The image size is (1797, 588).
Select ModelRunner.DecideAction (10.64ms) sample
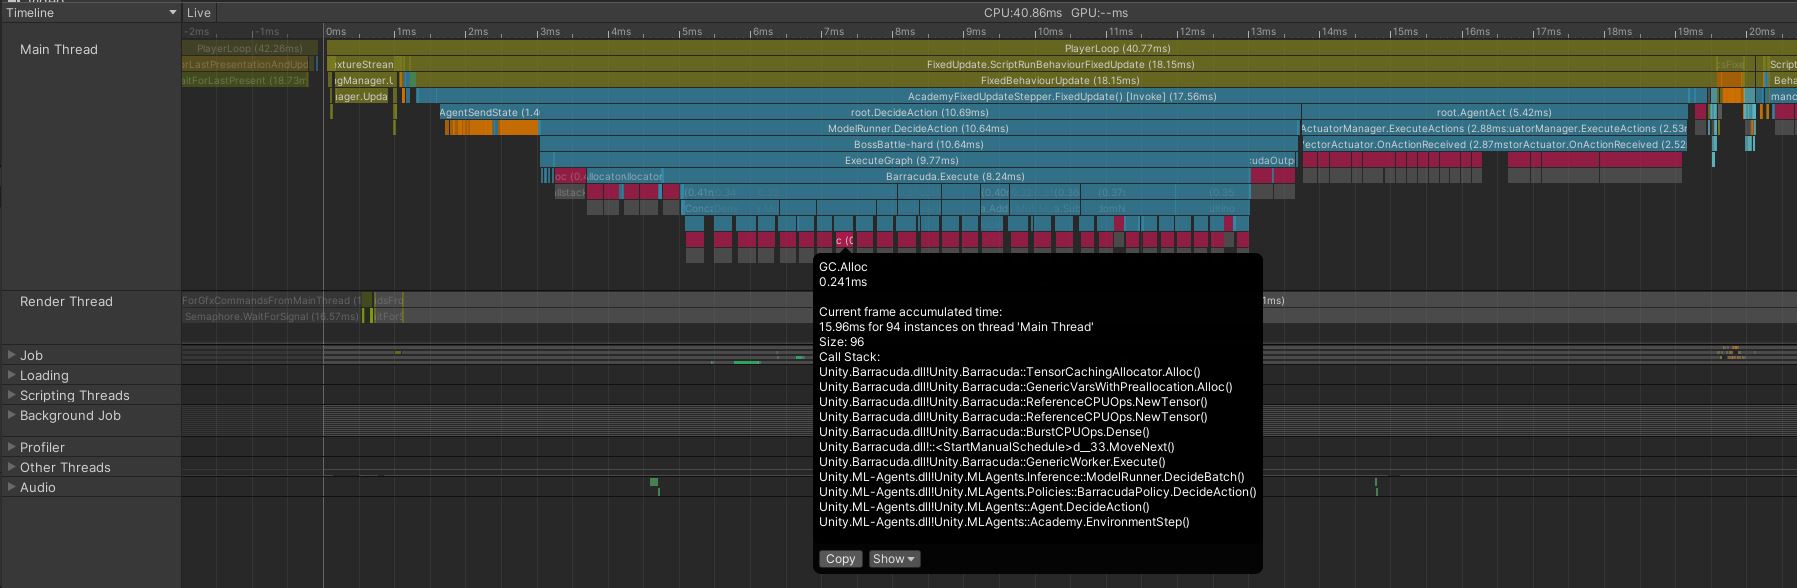click(918, 128)
